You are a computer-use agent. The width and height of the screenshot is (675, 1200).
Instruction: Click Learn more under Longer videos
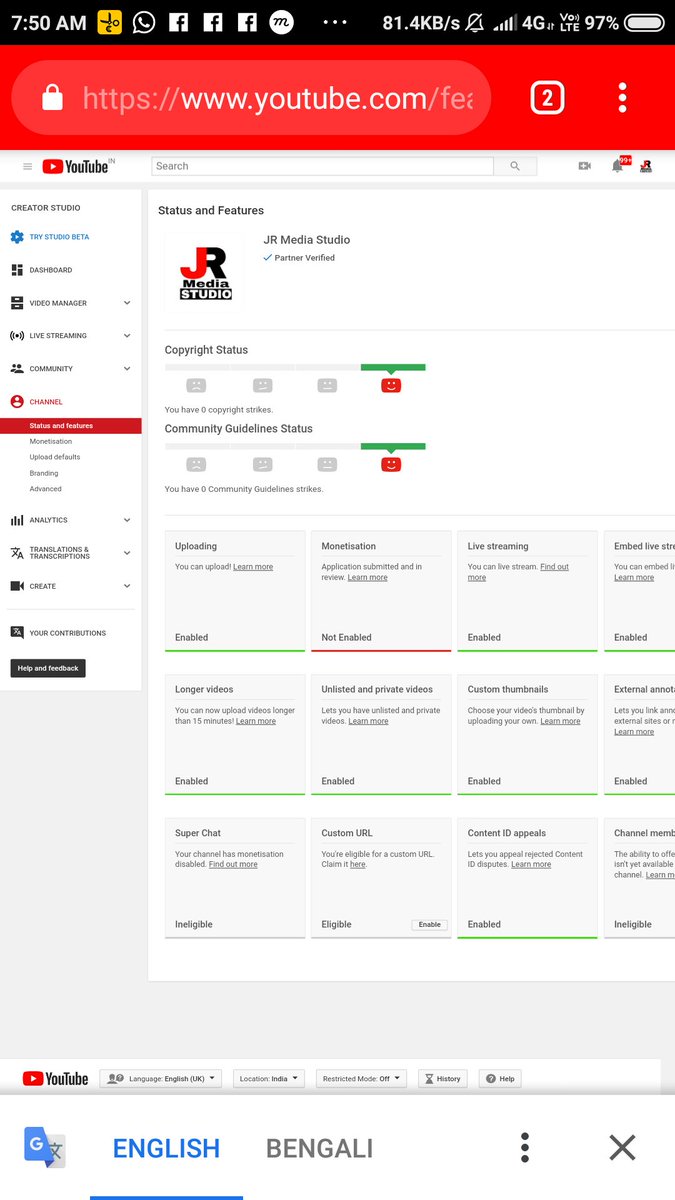(256, 721)
